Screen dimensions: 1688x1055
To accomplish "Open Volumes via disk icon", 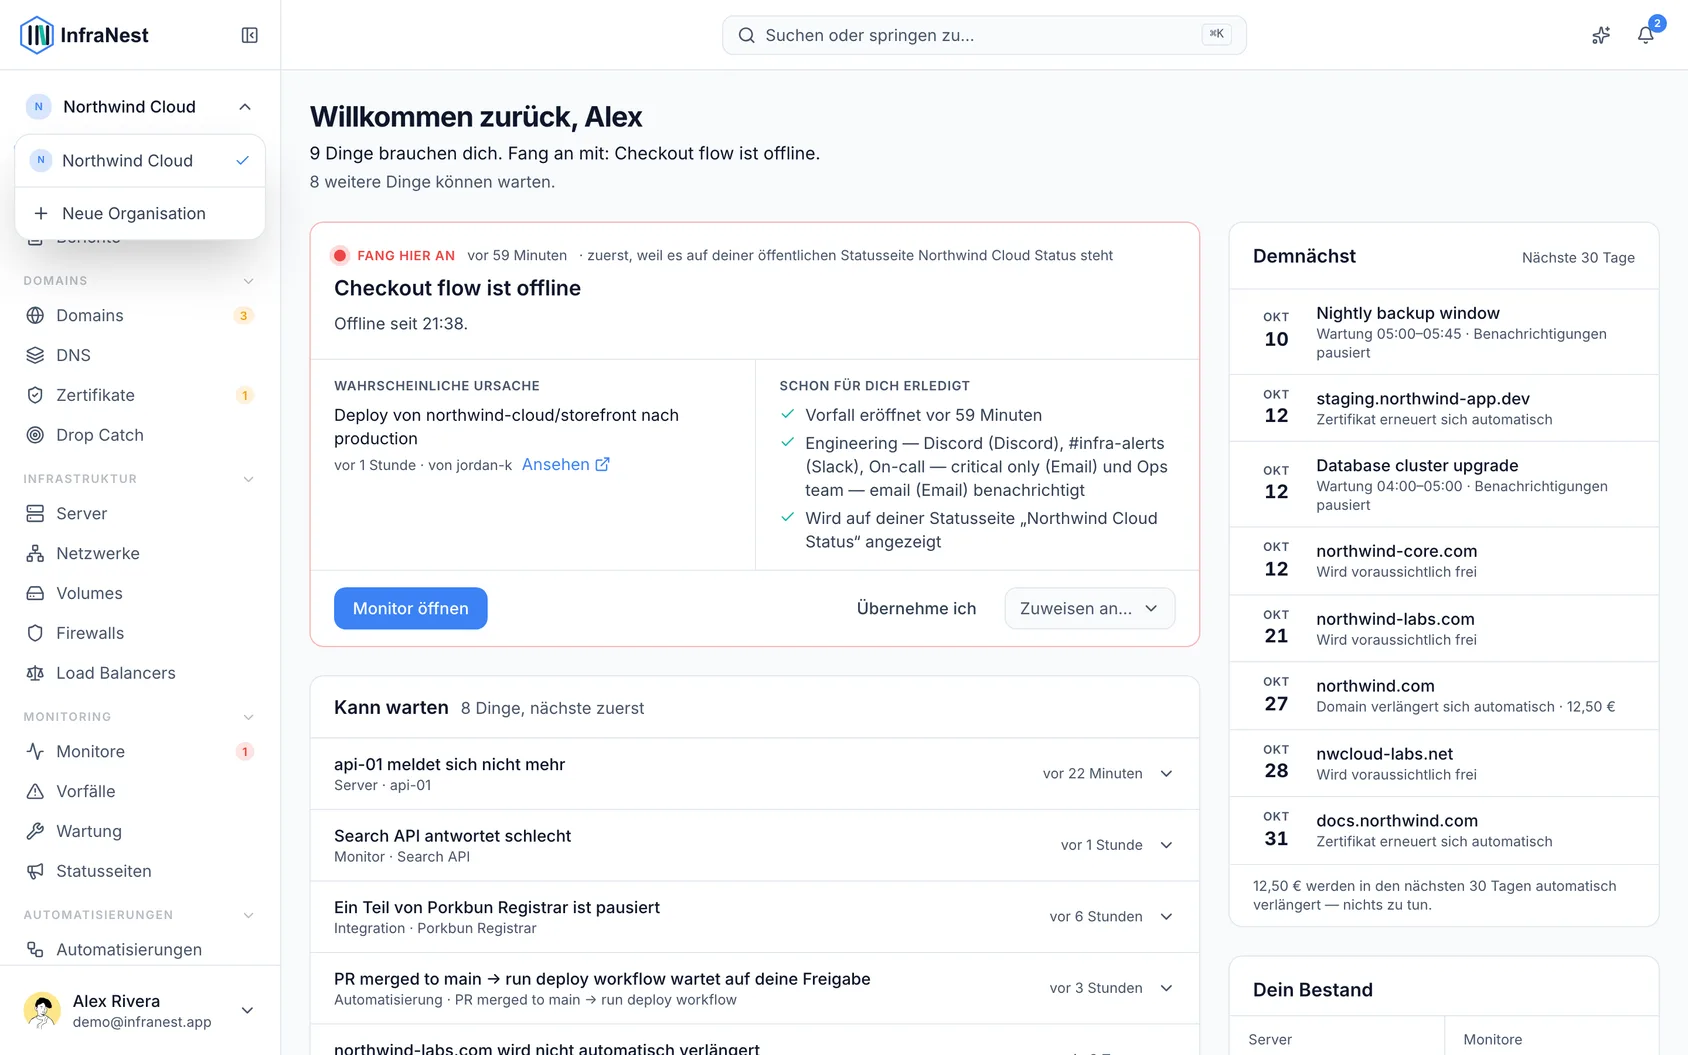I will tap(35, 593).
